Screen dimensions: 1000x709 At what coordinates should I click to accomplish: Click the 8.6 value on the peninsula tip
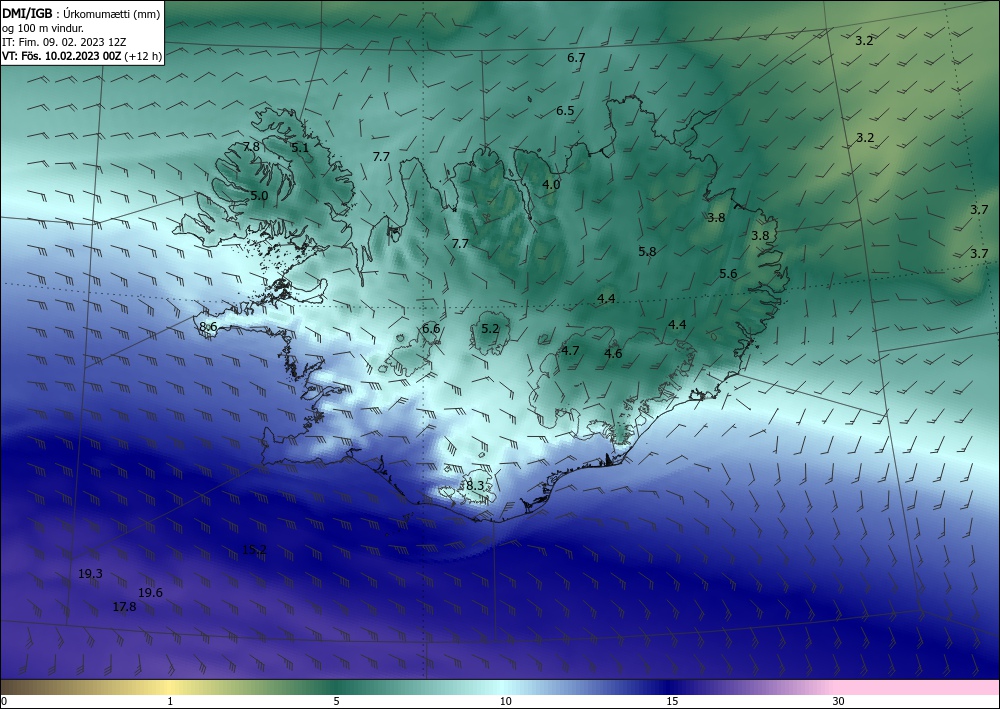[x=208, y=327]
